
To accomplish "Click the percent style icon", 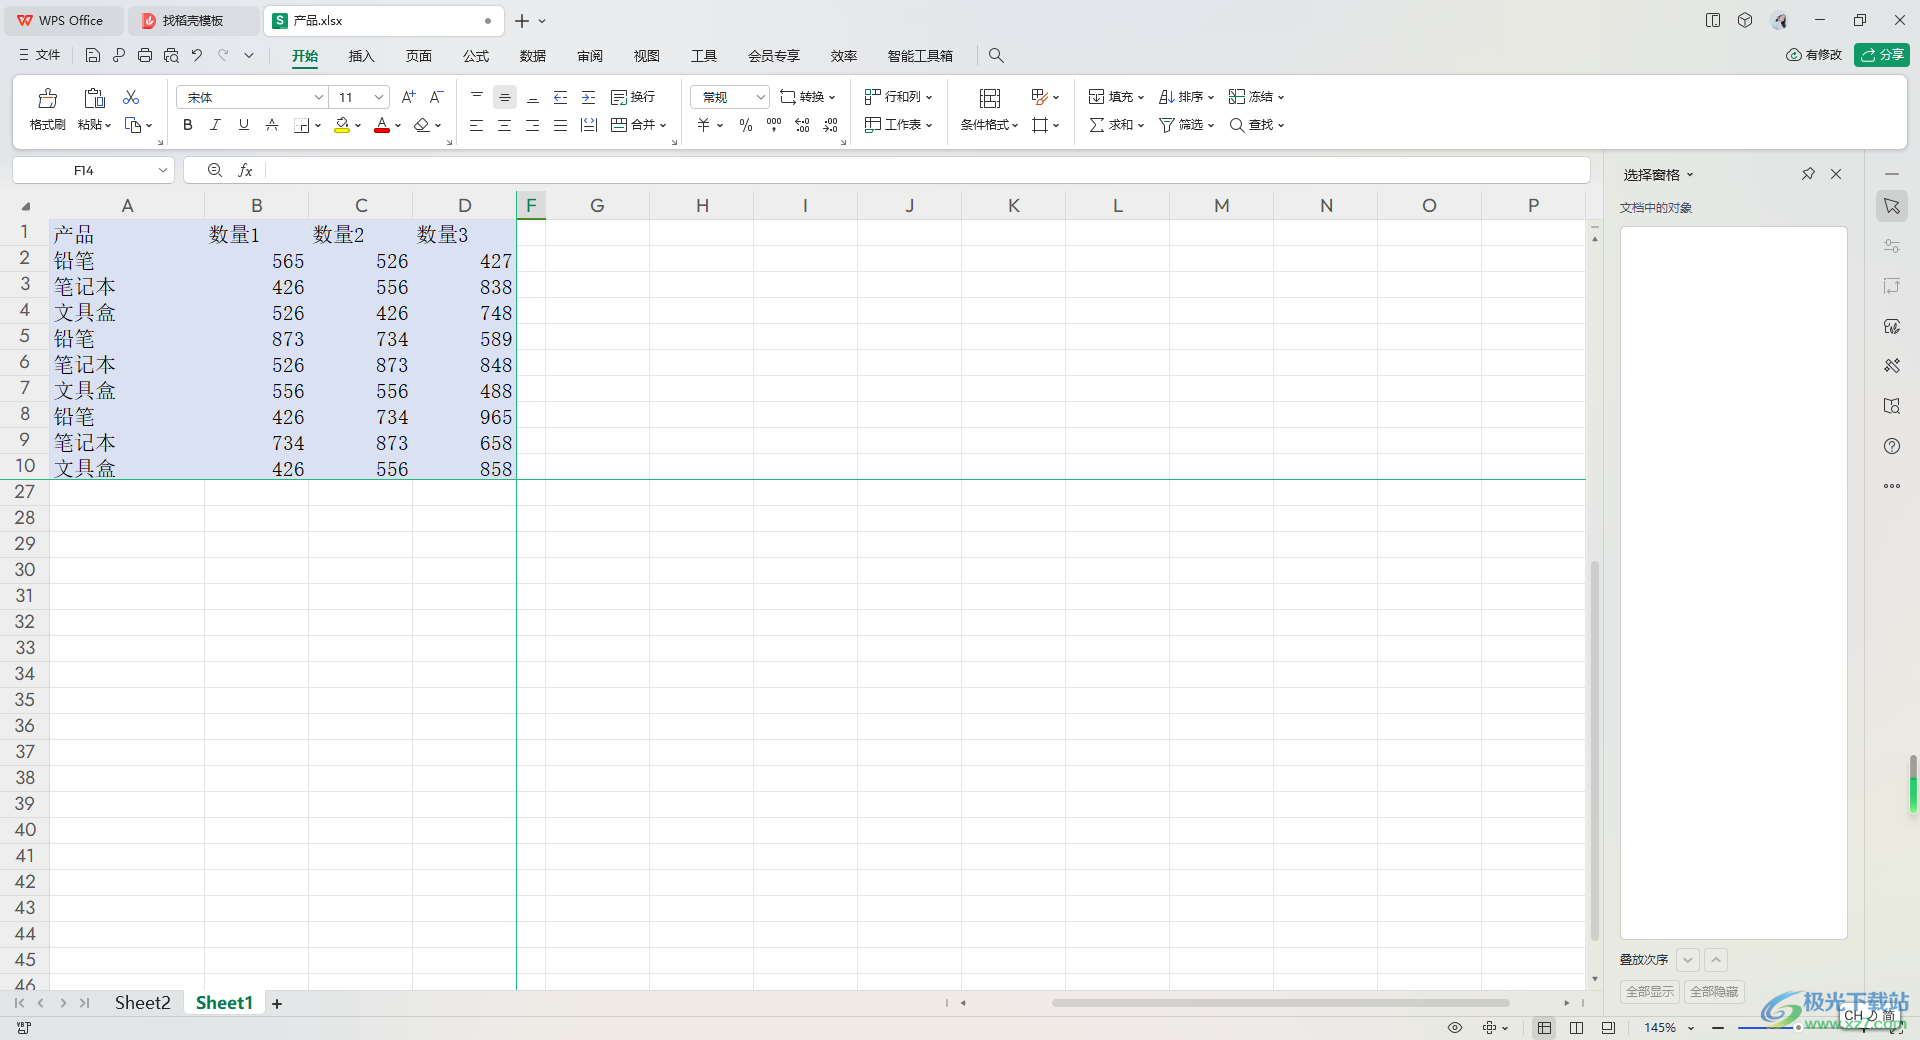I will (746, 125).
